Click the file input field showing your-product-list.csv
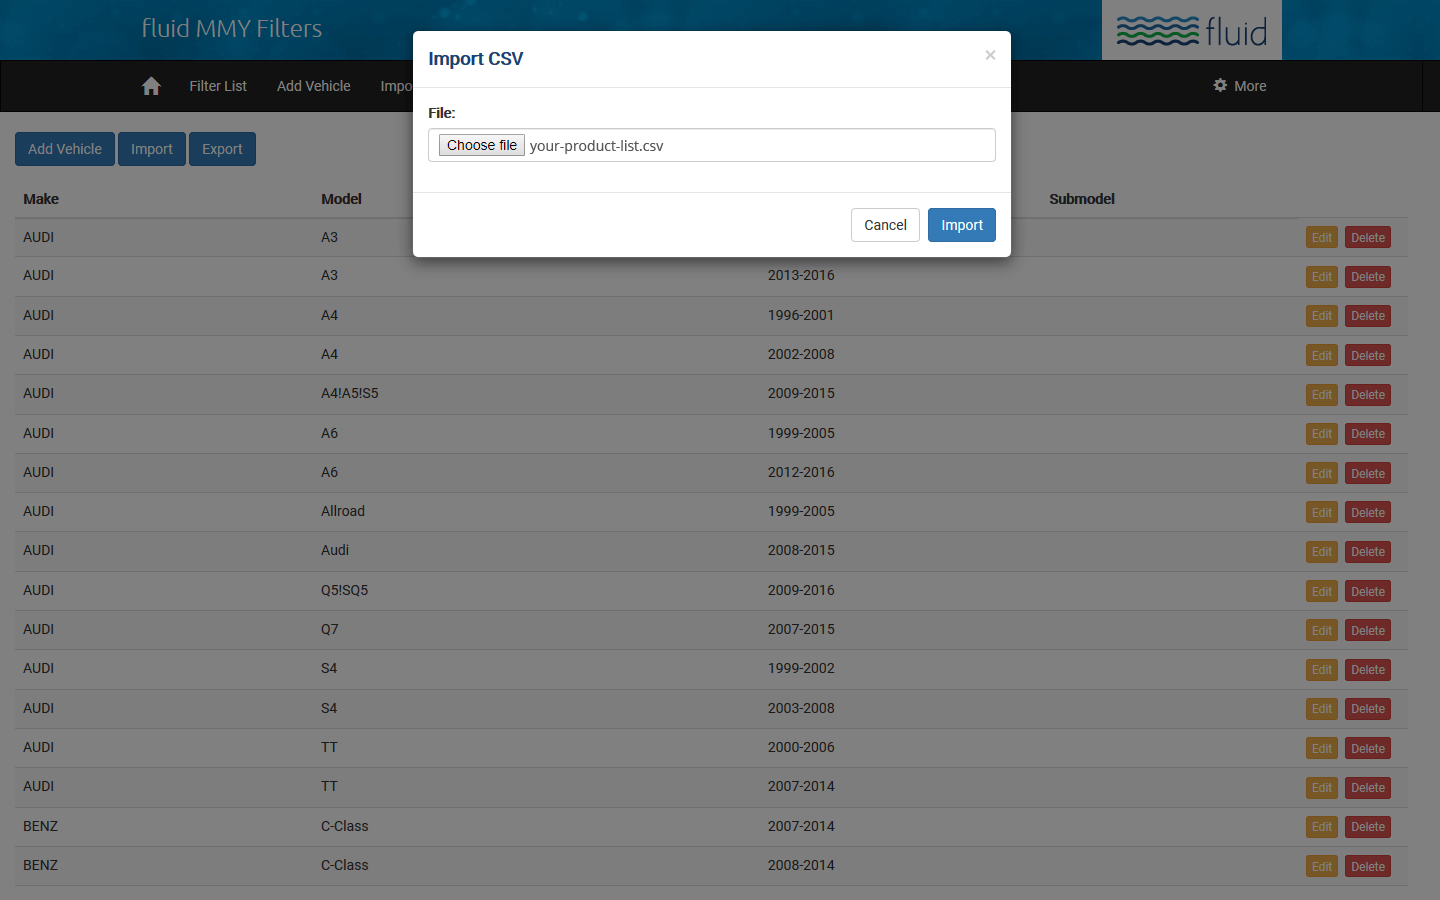Viewport: 1440px width, 900px height. click(711, 145)
